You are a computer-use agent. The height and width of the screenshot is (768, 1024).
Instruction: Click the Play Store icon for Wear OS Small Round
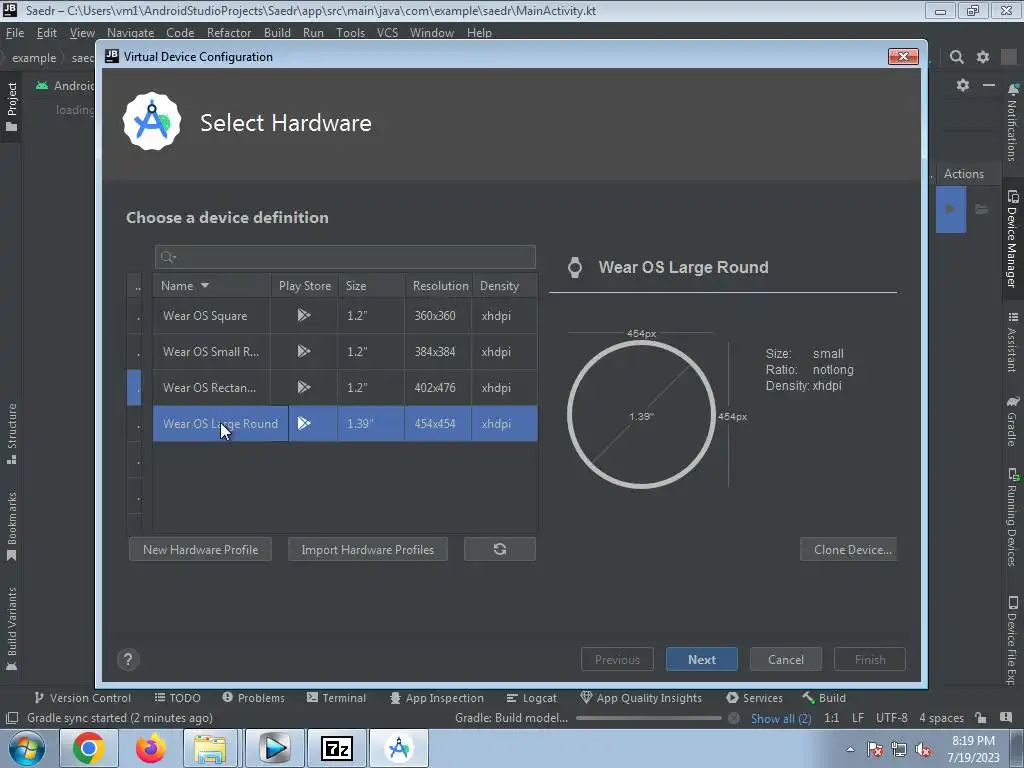tap(304, 351)
